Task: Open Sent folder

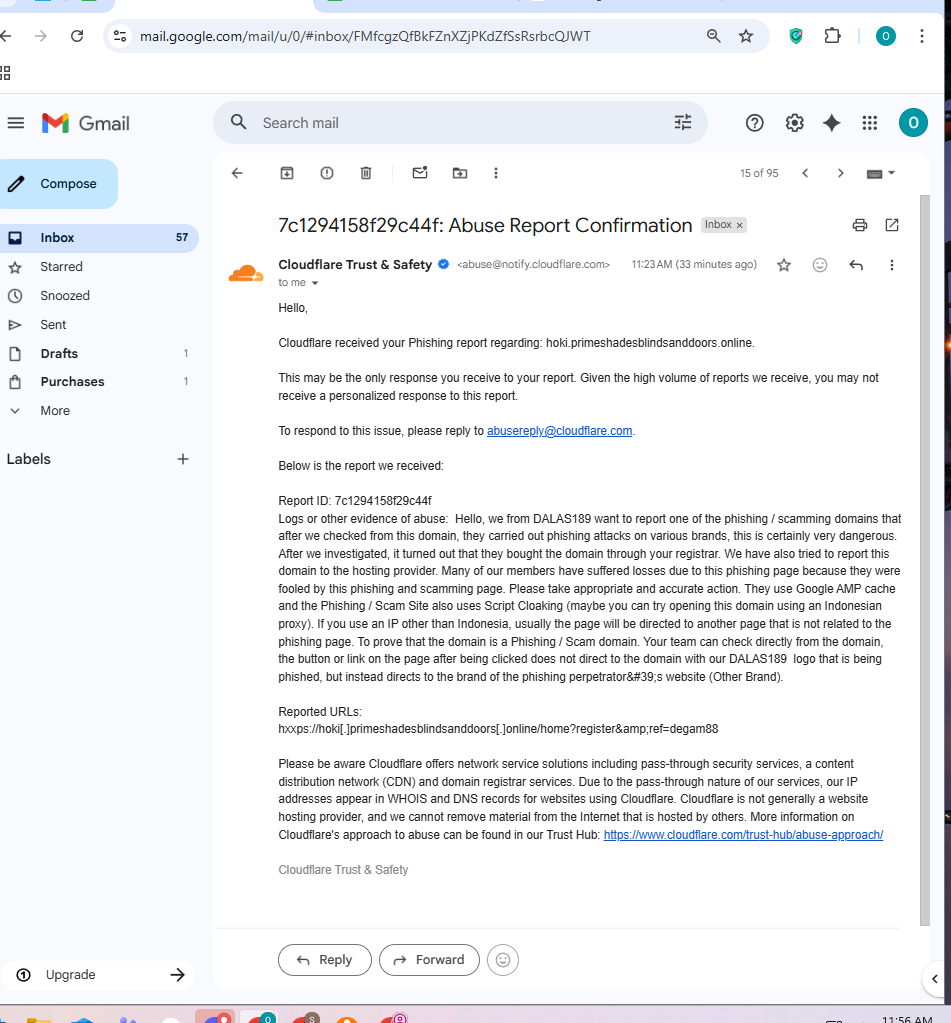Action: coord(98,324)
